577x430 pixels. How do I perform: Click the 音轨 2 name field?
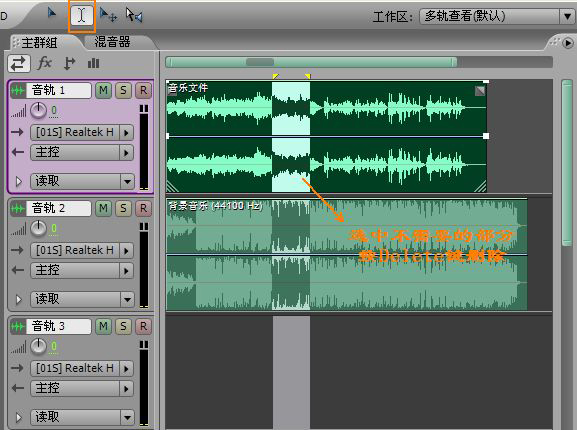(59, 209)
